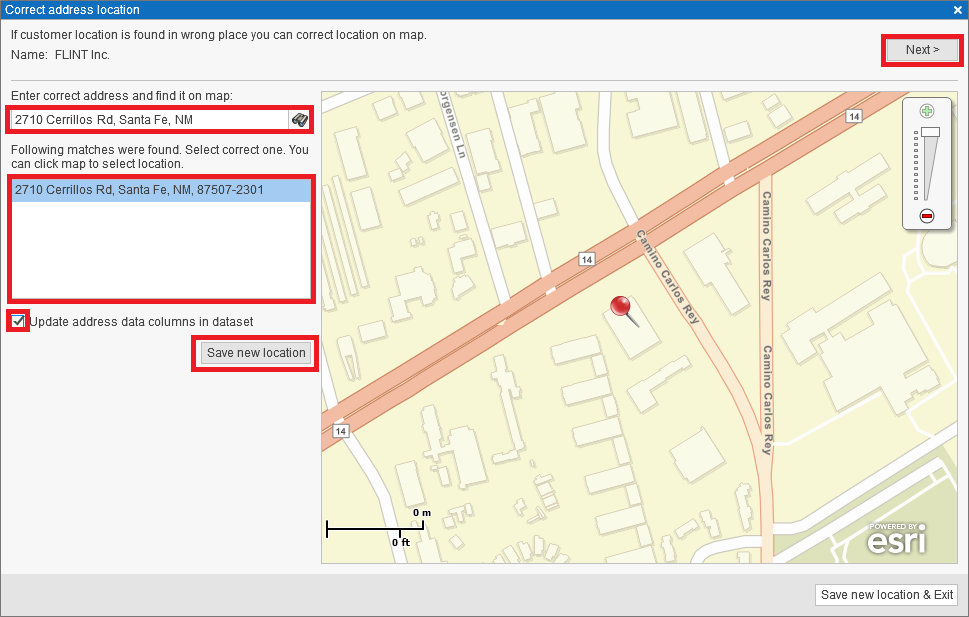Click the binoculars search address icon

tap(299, 120)
